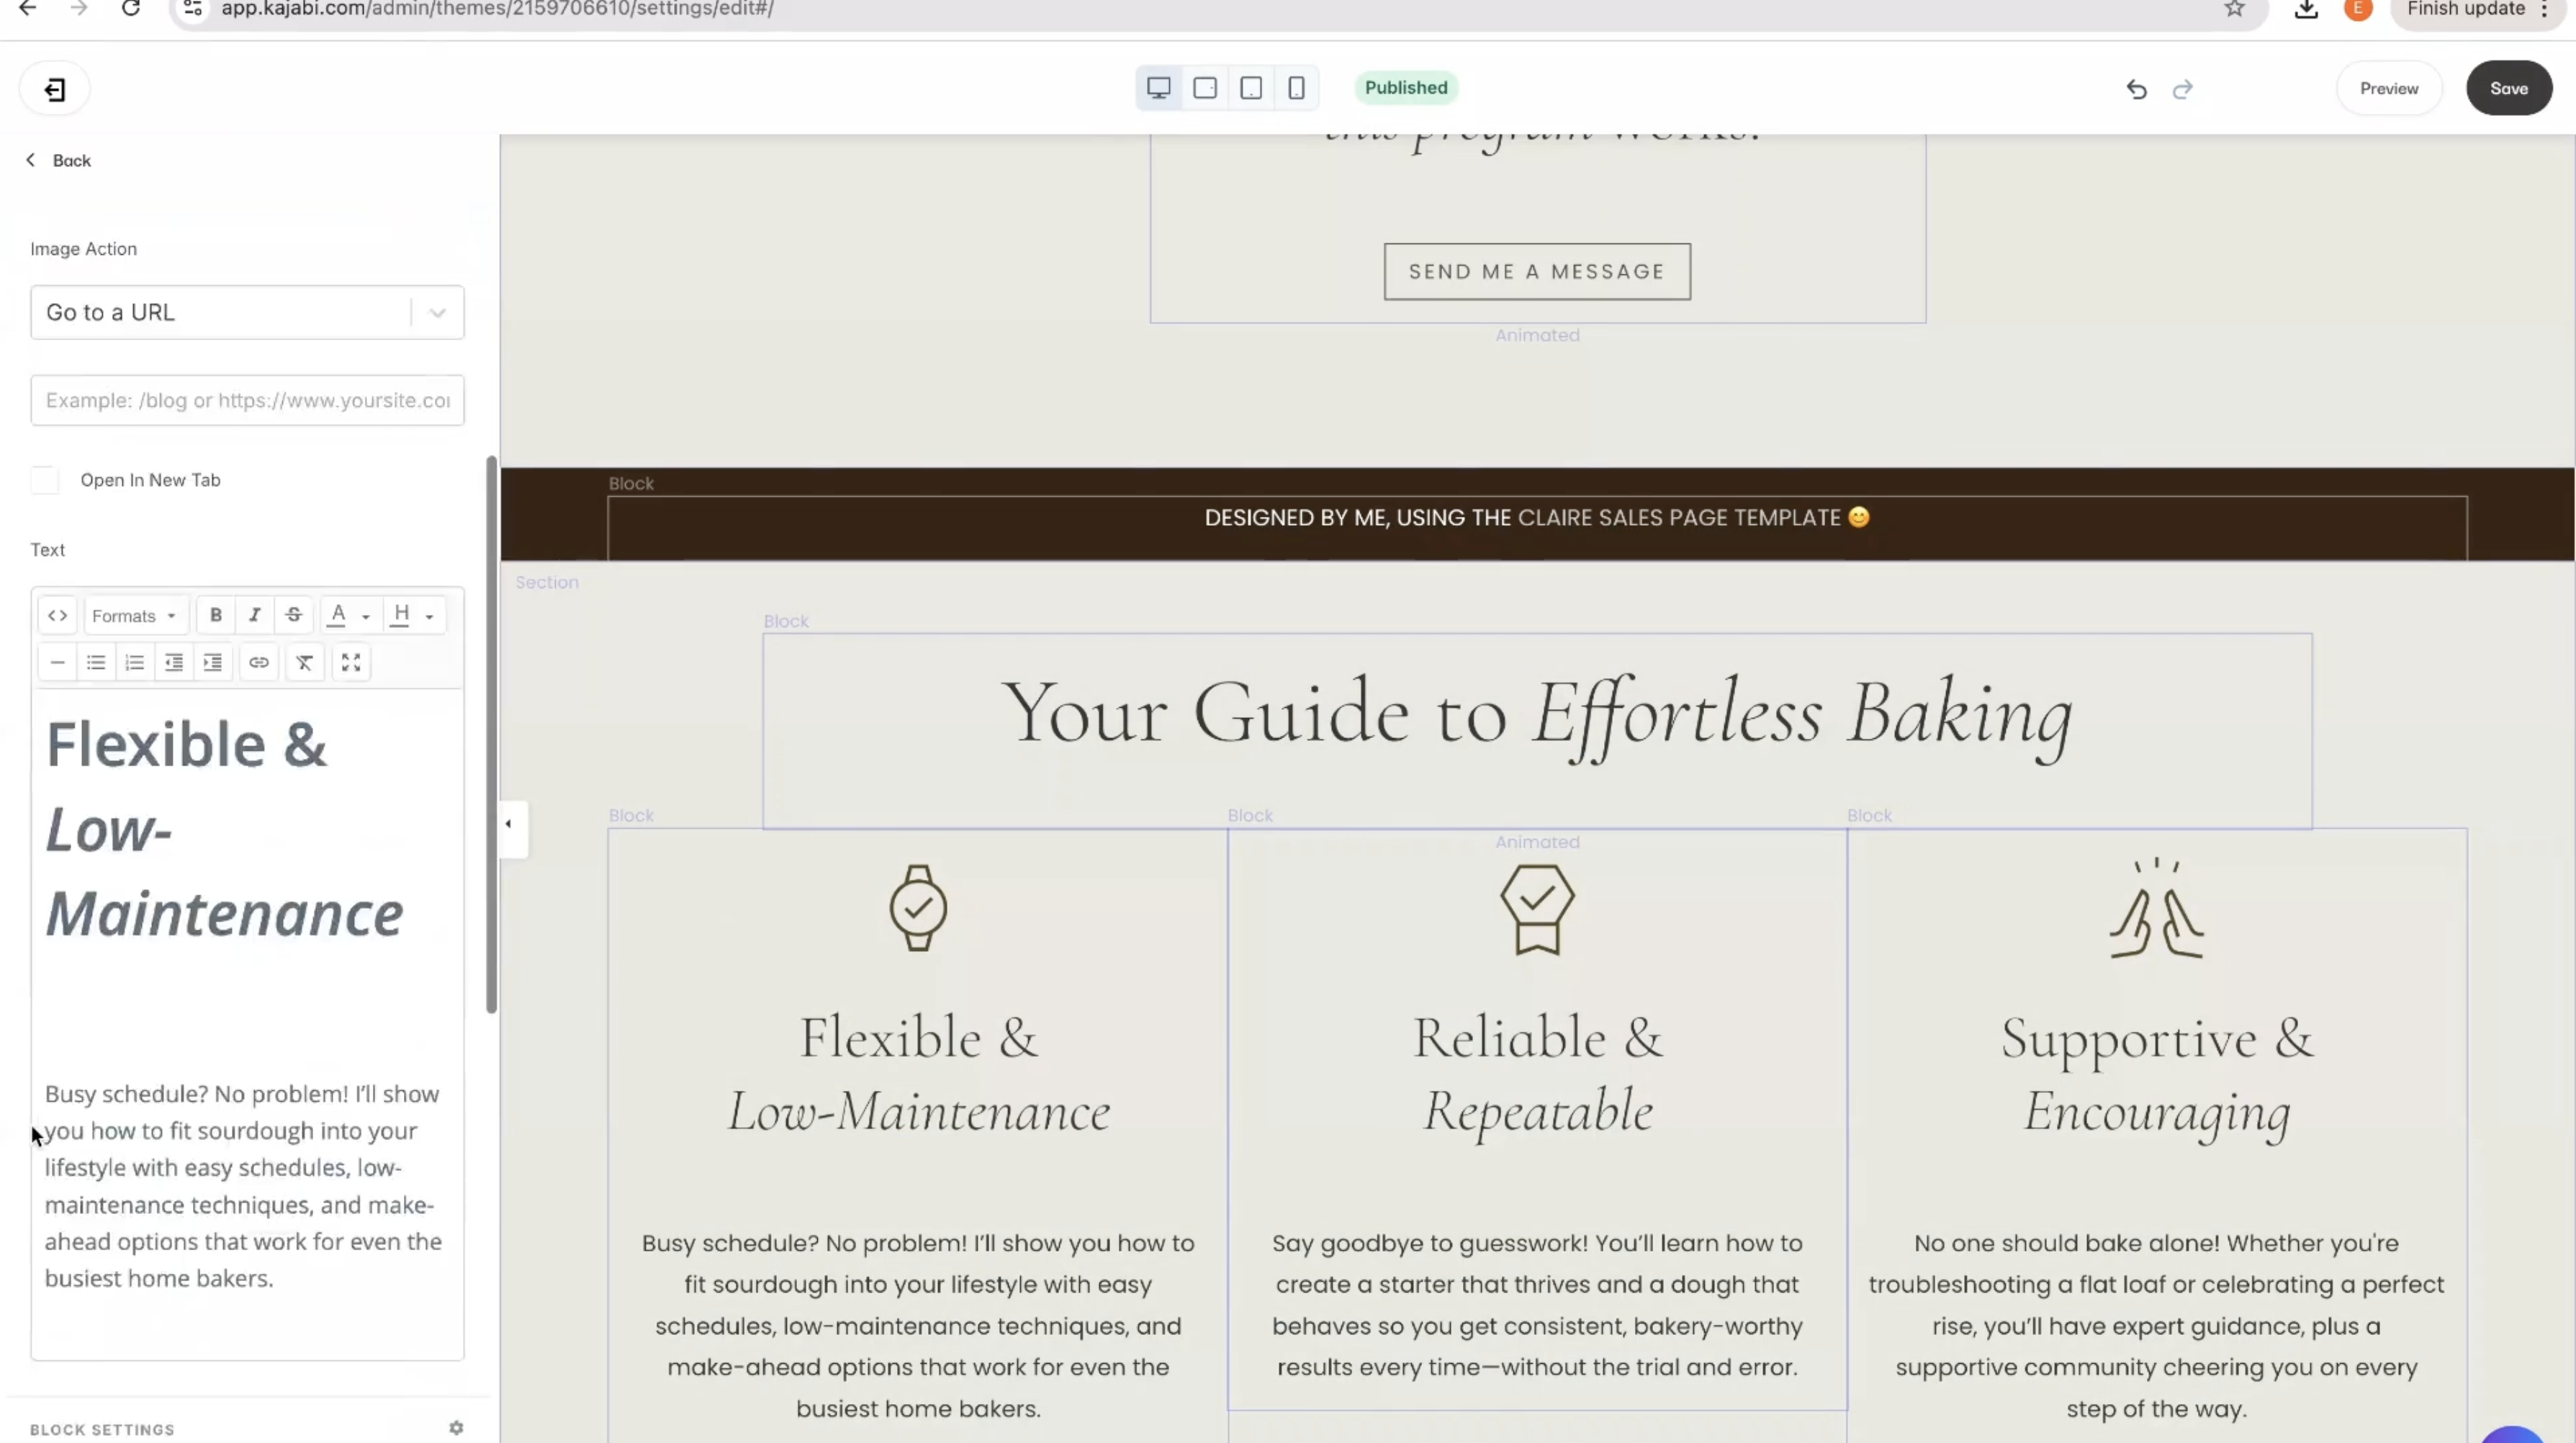The image size is (2576, 1443).
Task: Go Back in the sidebar panel
Action: (58, 160)
